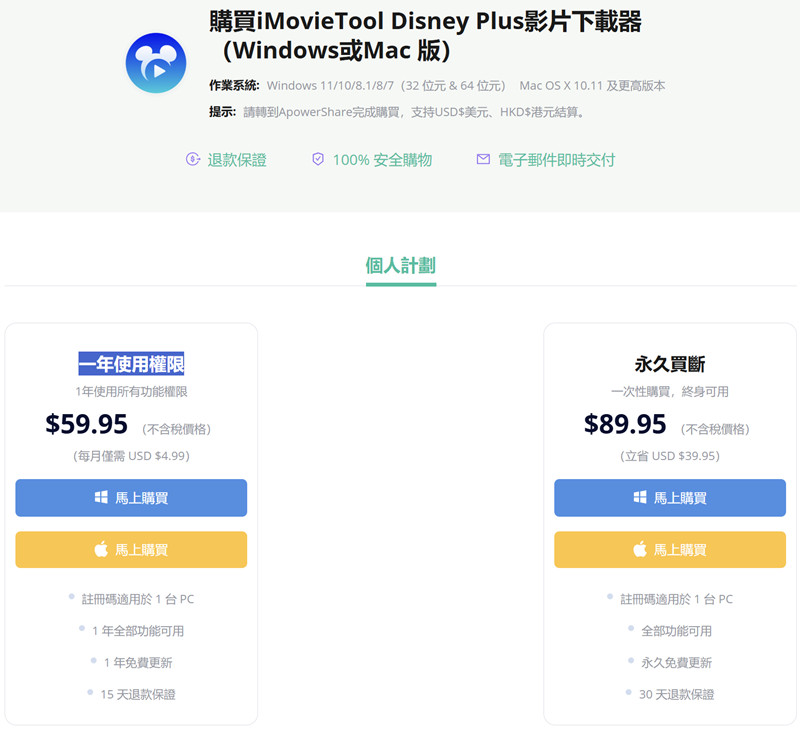800x729 pixels.
Task: Click the email delivery envelope icon
Action: [x=483, y=160]
